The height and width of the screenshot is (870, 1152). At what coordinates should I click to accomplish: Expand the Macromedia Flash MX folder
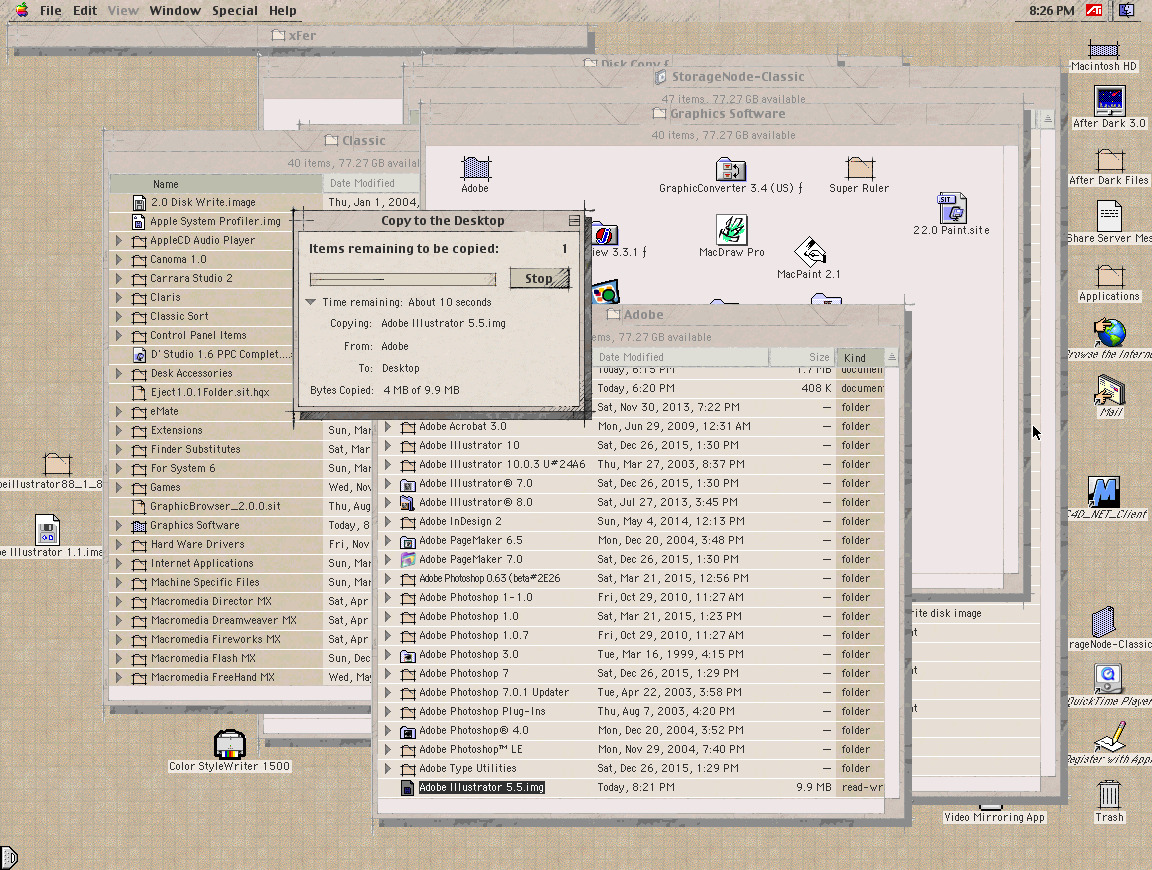pos(119,658)
